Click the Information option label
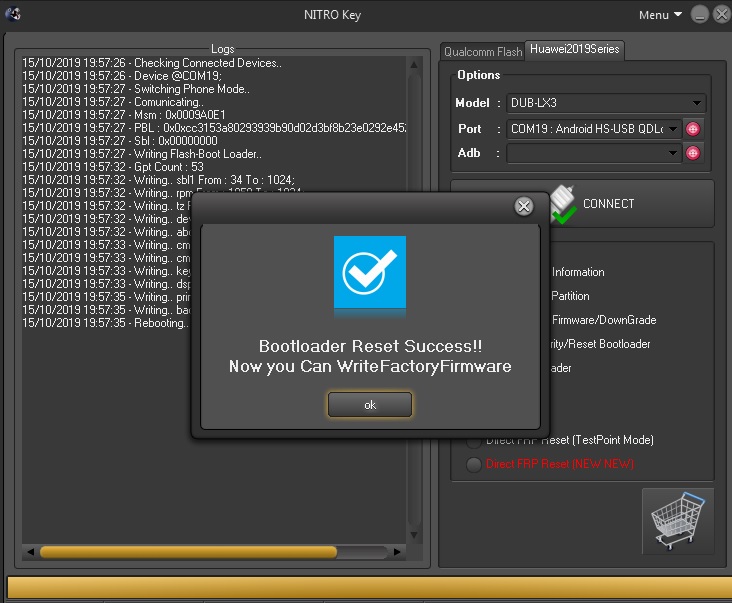732x603 pixels. [578, 272]
